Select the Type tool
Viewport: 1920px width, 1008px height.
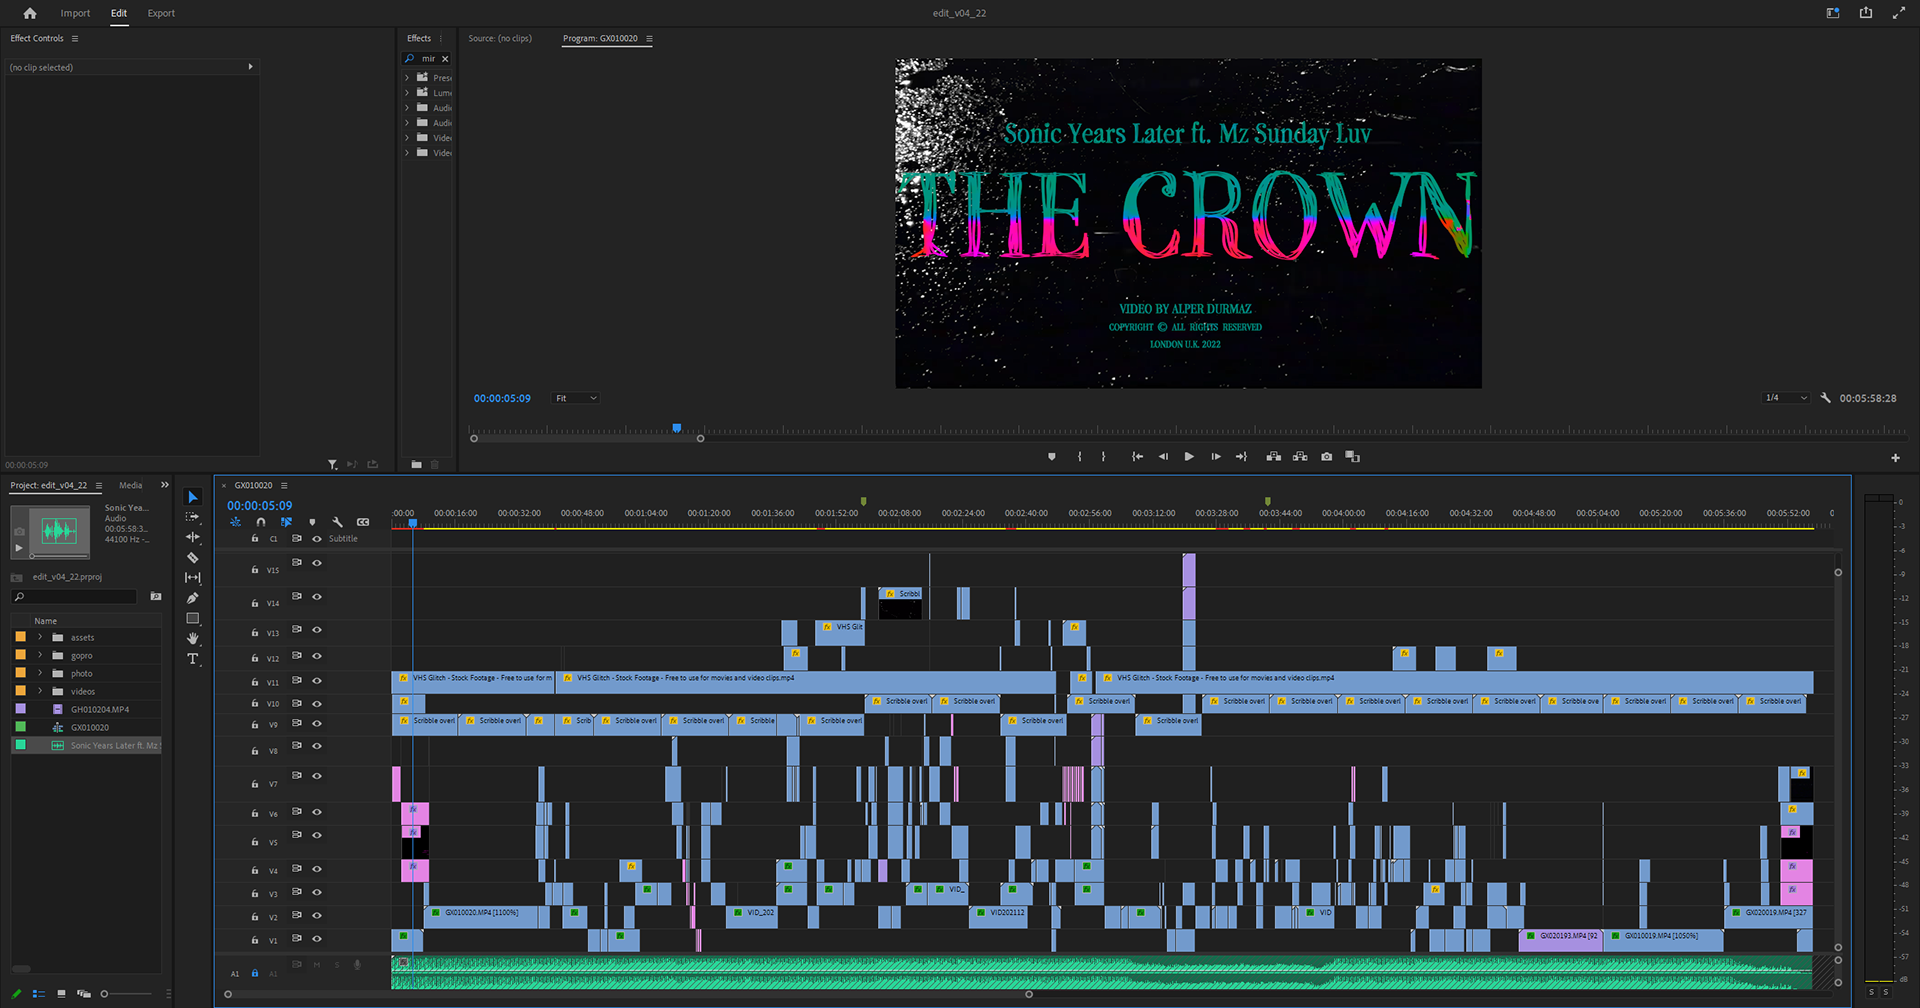tap(193, 659)
